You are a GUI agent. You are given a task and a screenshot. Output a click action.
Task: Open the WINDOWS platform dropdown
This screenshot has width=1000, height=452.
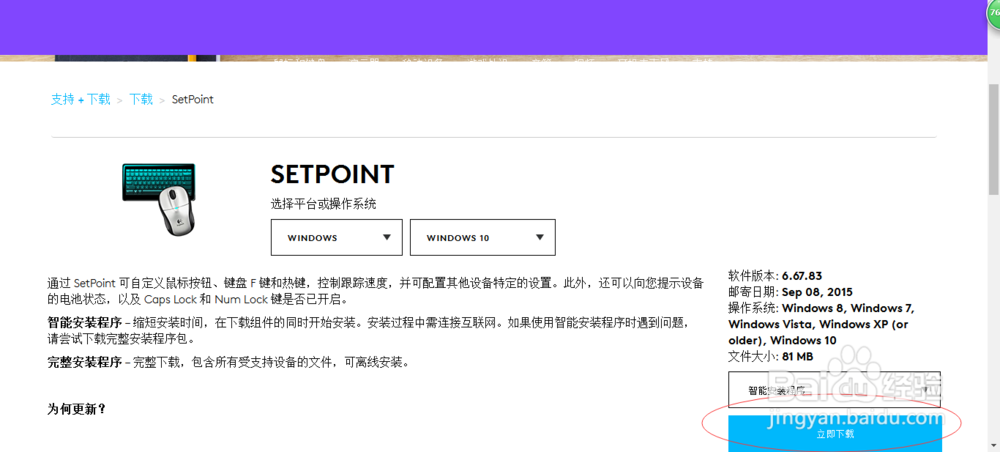click(x=337, y=237)
